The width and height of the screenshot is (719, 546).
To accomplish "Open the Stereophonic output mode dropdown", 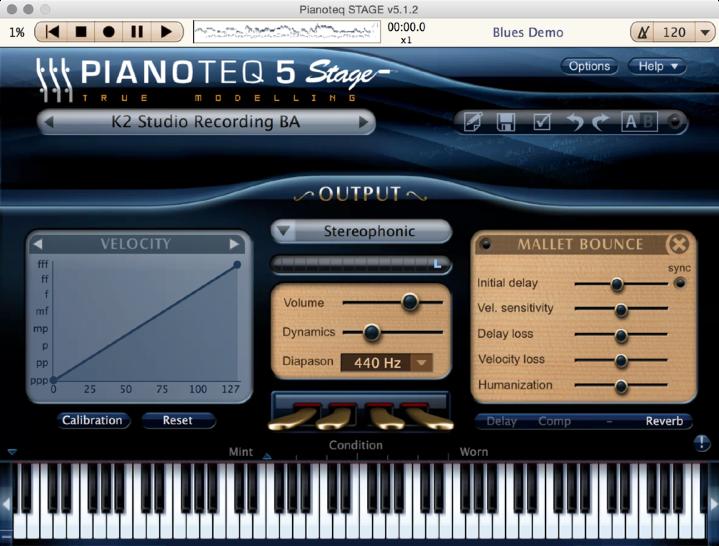I will pyautogui.click(x=361, y=232).
